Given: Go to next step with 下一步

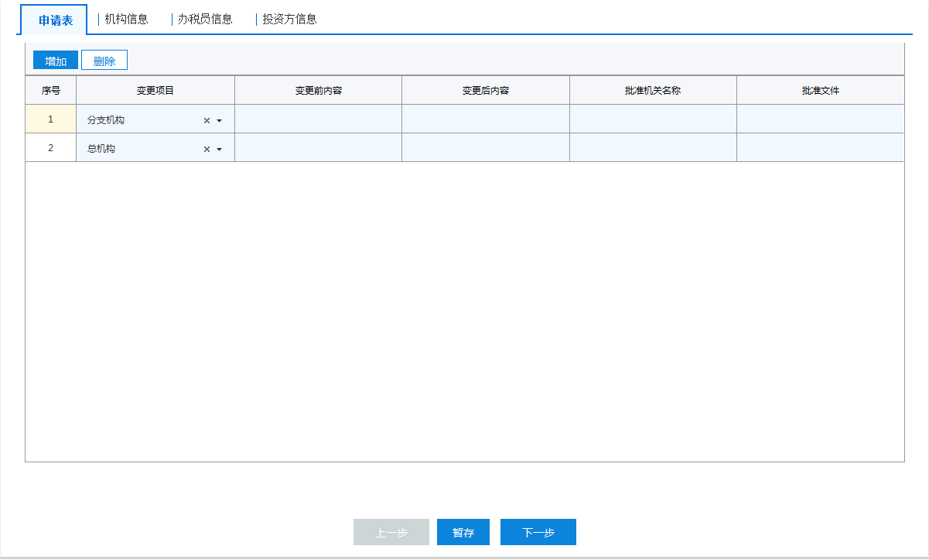Looking at the screenshot, I should (x=538, y=532).
